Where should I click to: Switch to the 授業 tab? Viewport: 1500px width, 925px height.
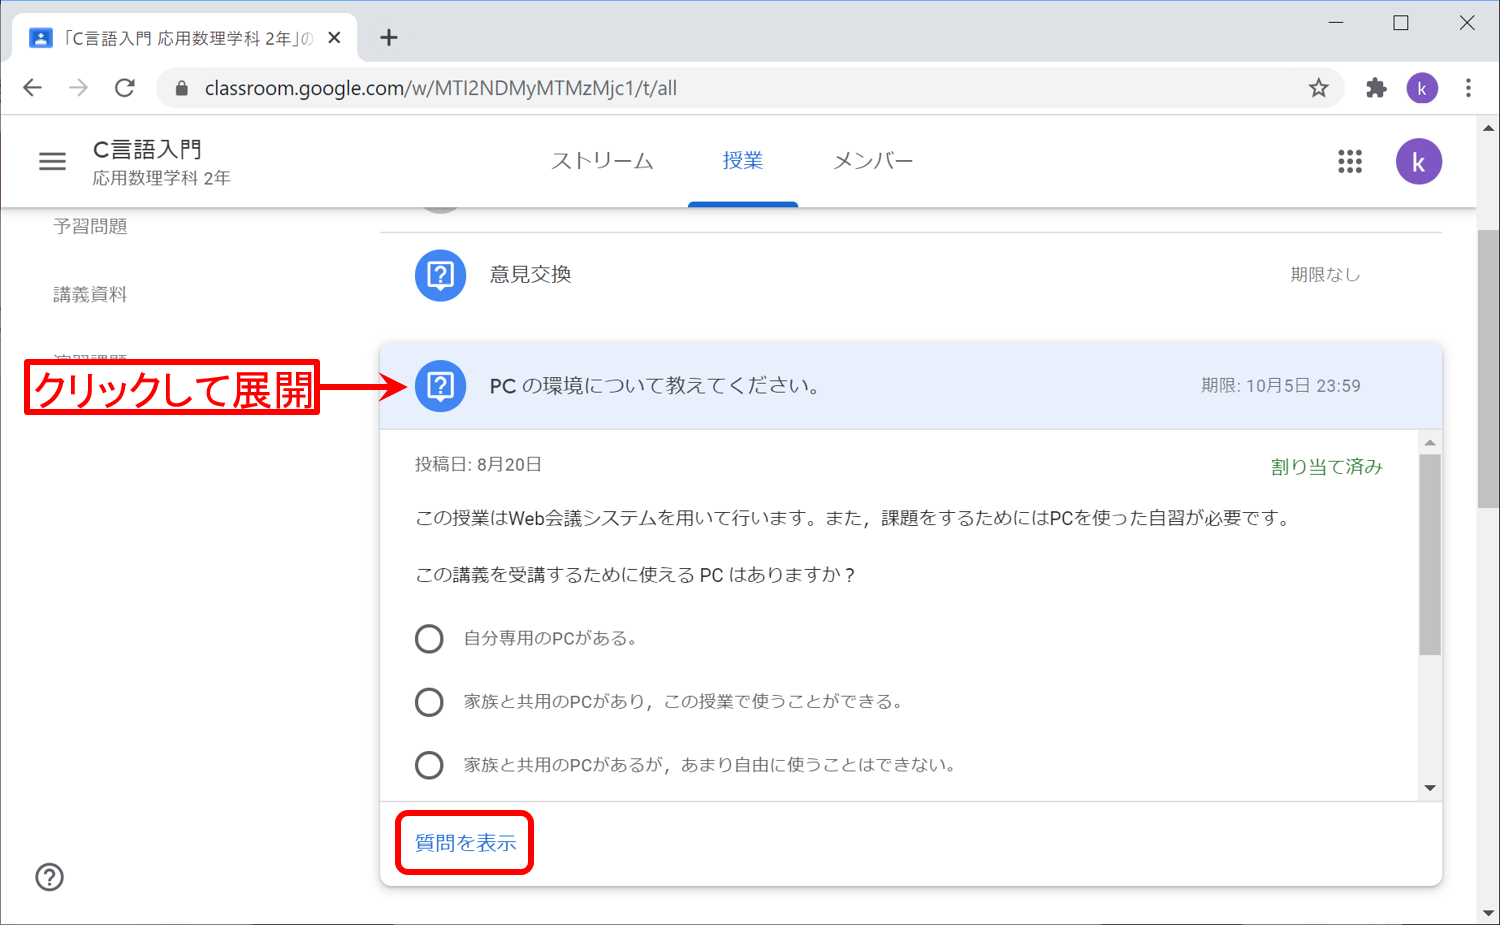point(743,161)
